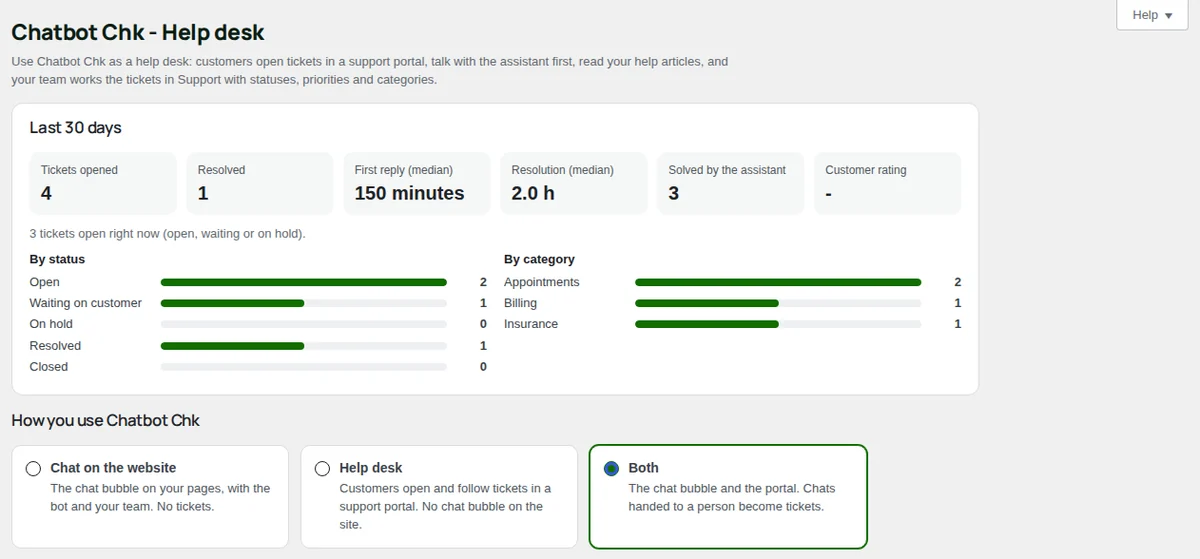Click the Resolved status progress bar
The width and height of the screenshot is (1200, 559).
[x=304, y=346]
